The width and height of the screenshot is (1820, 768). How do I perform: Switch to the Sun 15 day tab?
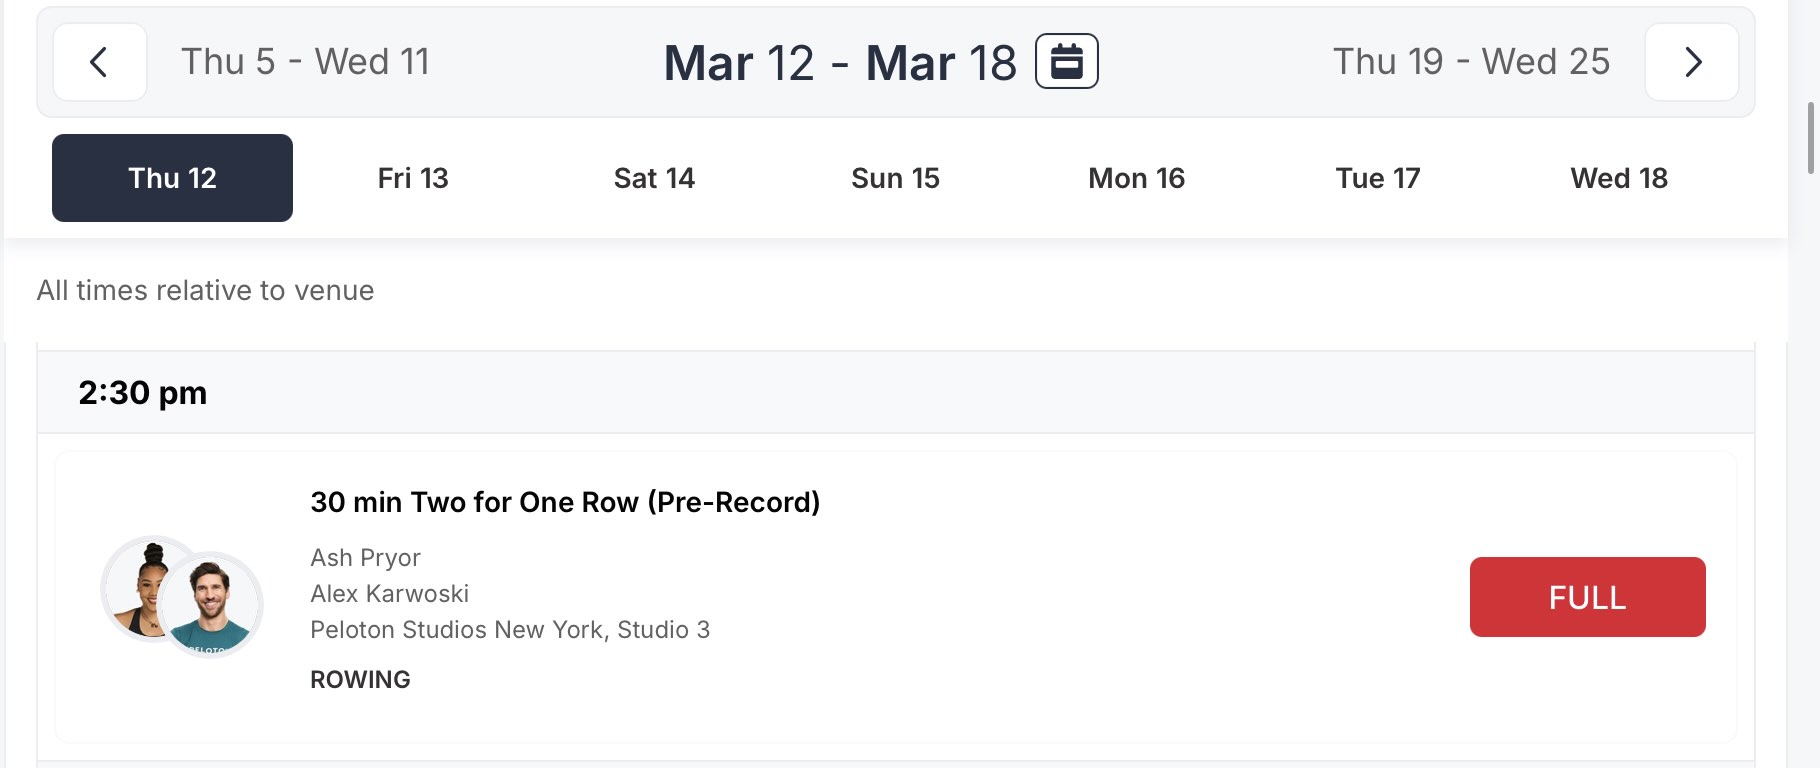point(895,178)
